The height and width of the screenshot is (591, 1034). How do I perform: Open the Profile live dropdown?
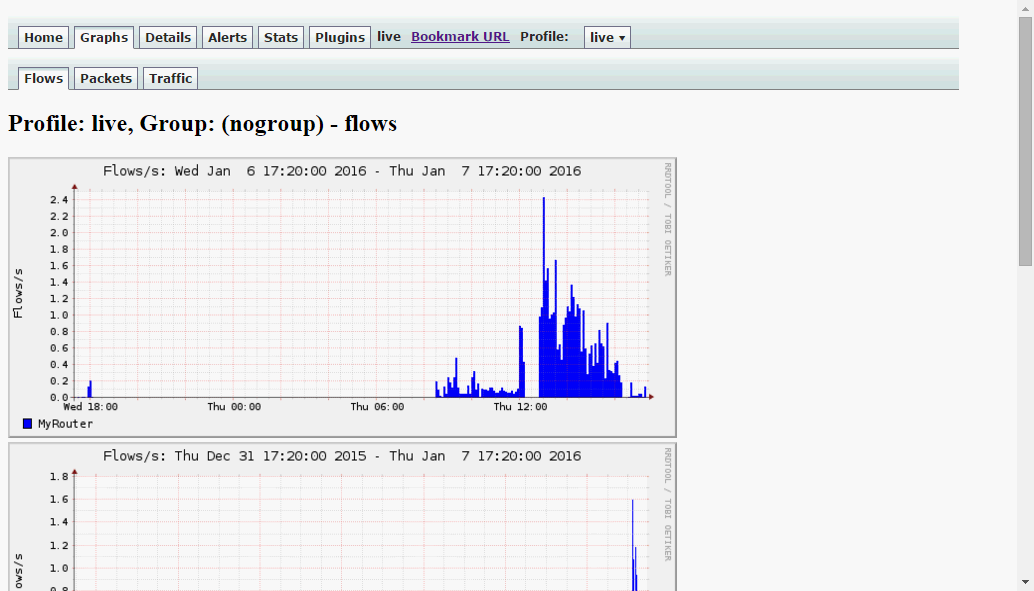point(607,38)
